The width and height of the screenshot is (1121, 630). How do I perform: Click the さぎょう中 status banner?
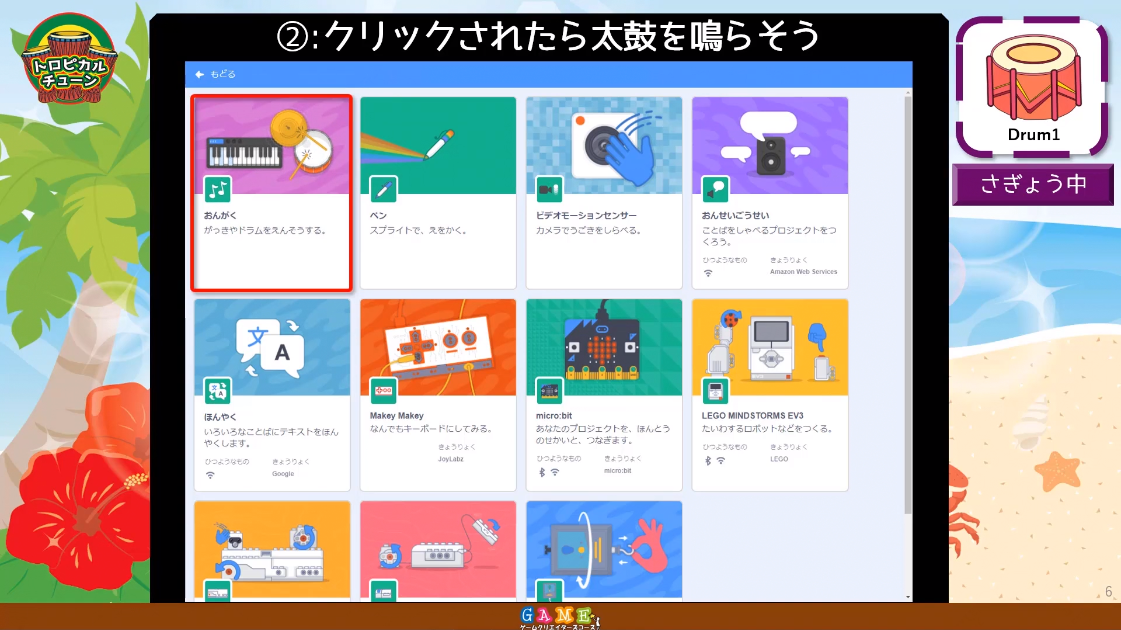point(1032,184)
